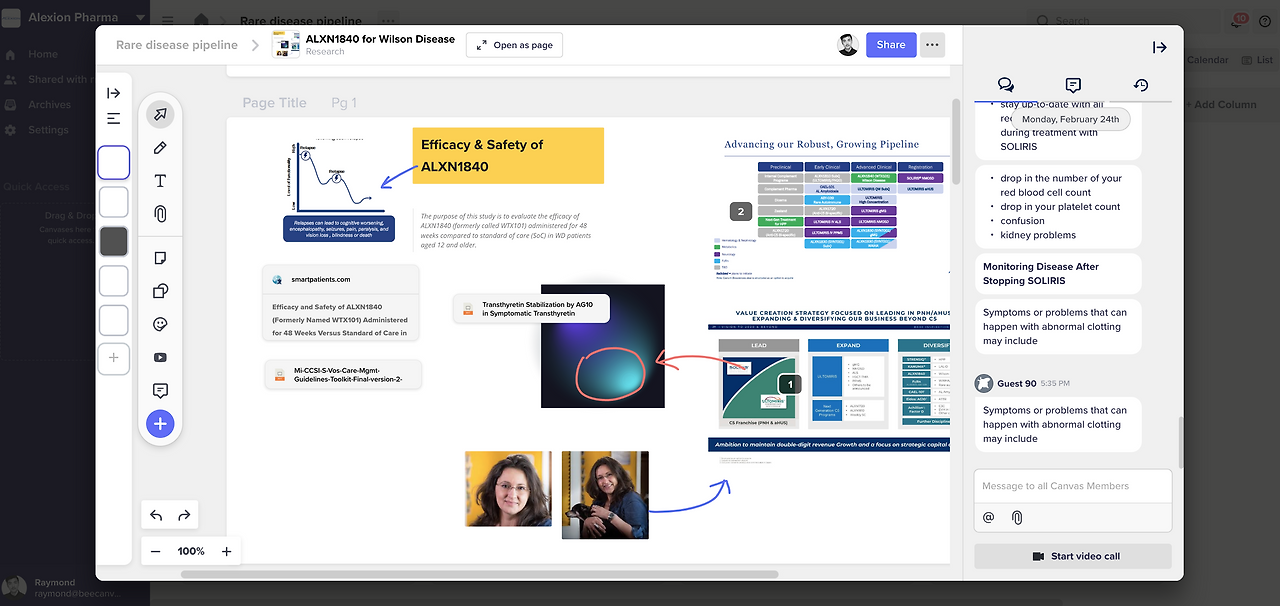Collapse the right chat sidebar
The height and width of the screenshot is (606, 1280).
1160,47
